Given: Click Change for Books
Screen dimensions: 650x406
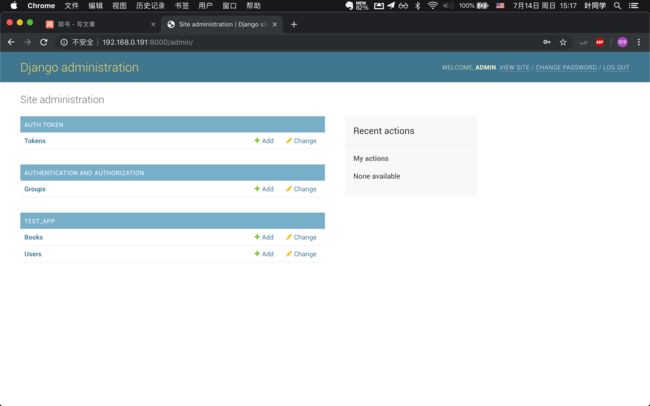Looking at the screenshot, I should [301, 237].
